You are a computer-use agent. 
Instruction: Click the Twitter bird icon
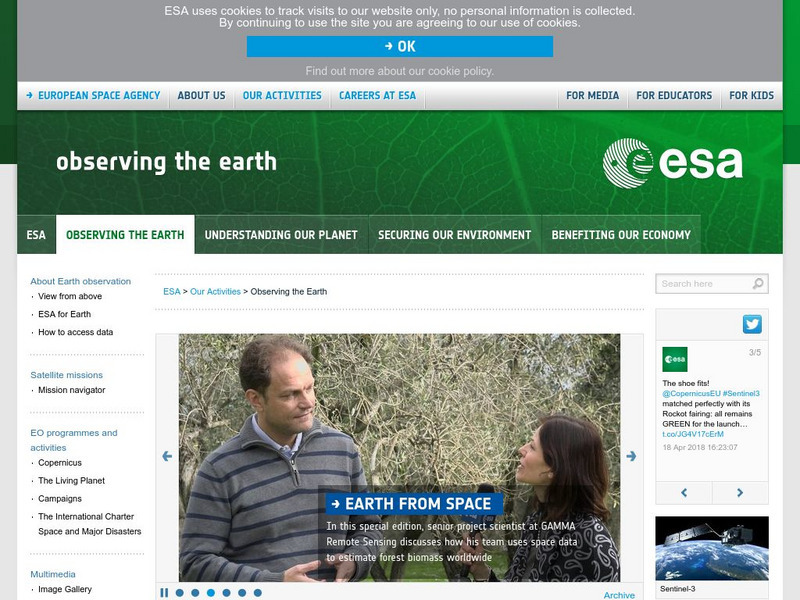coord(752,324)
